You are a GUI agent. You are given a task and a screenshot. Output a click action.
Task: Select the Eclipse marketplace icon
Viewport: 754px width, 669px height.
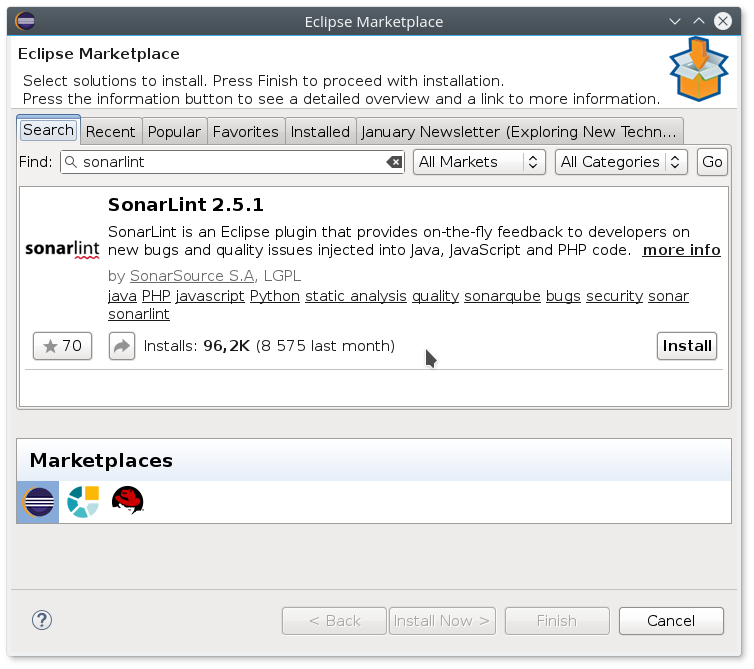(38, 502)
